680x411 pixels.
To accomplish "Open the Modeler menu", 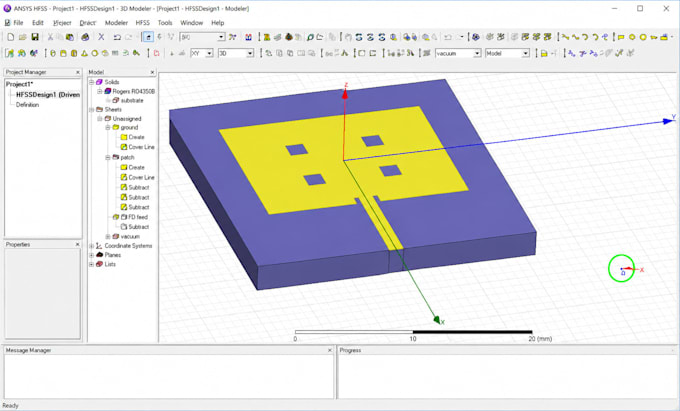I will pos(116,23).
